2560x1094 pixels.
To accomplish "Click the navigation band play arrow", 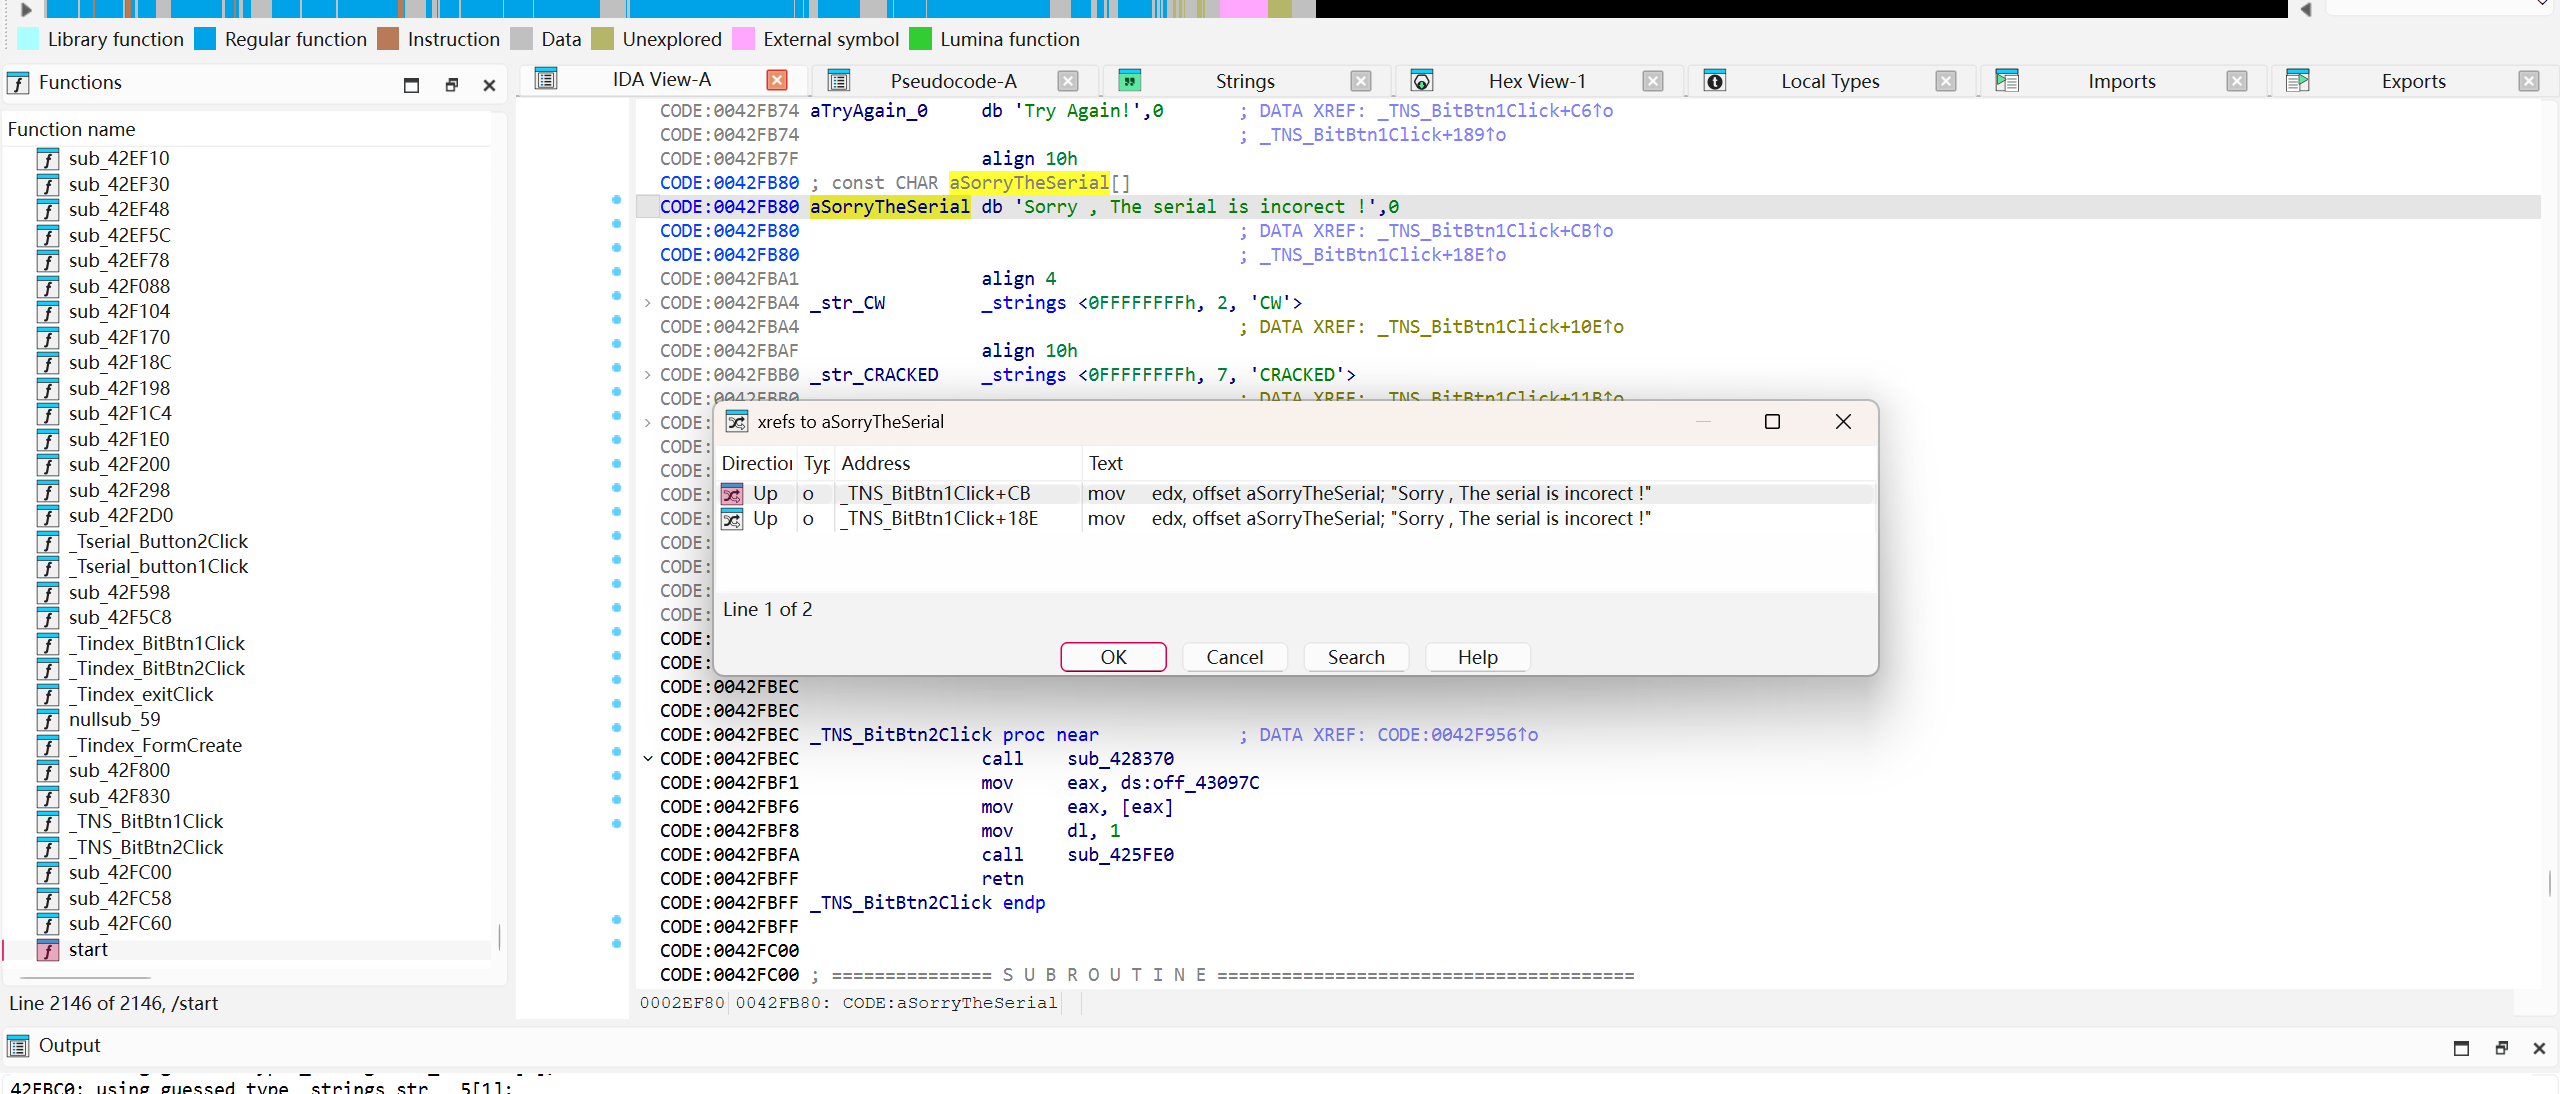I will click(27, 9).
